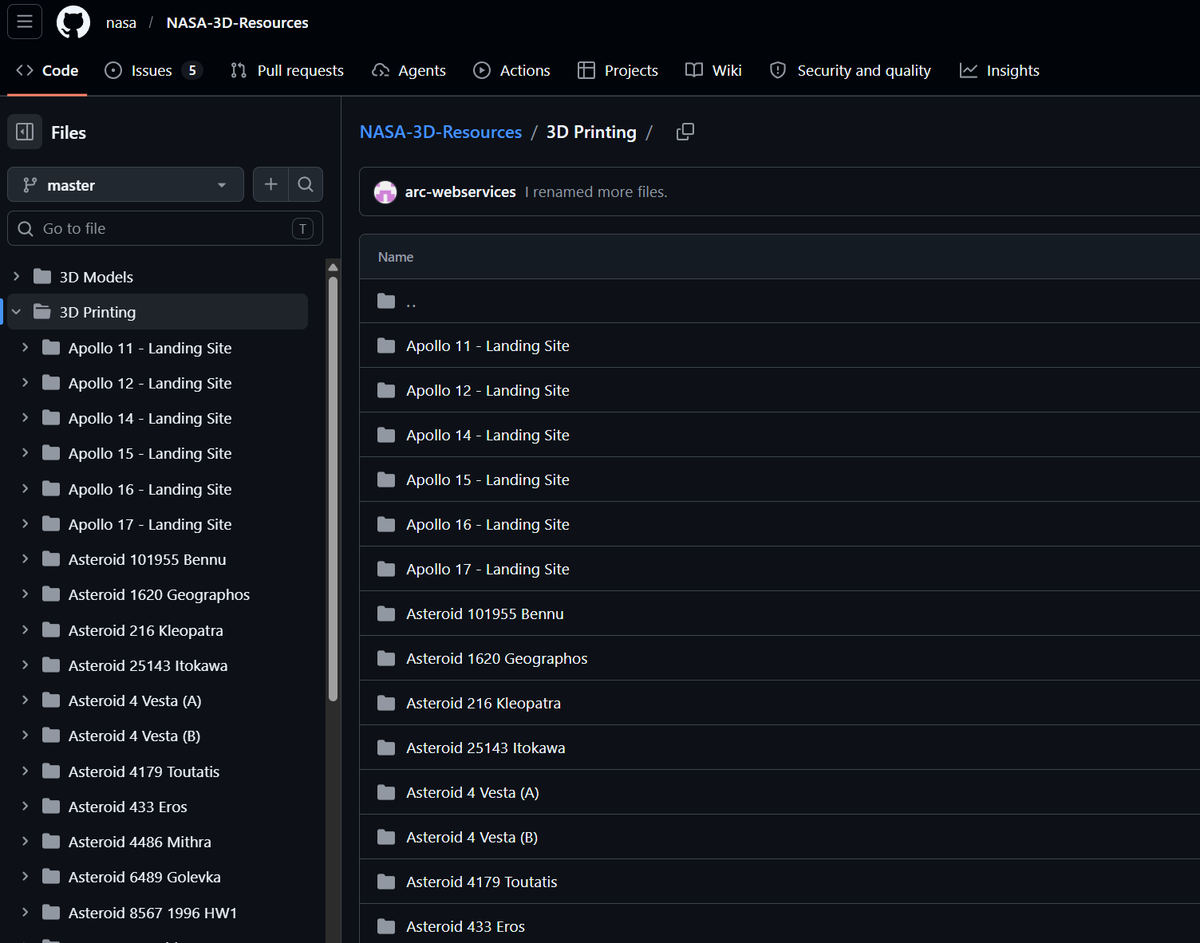Open the Agents tab

(409, 71)
